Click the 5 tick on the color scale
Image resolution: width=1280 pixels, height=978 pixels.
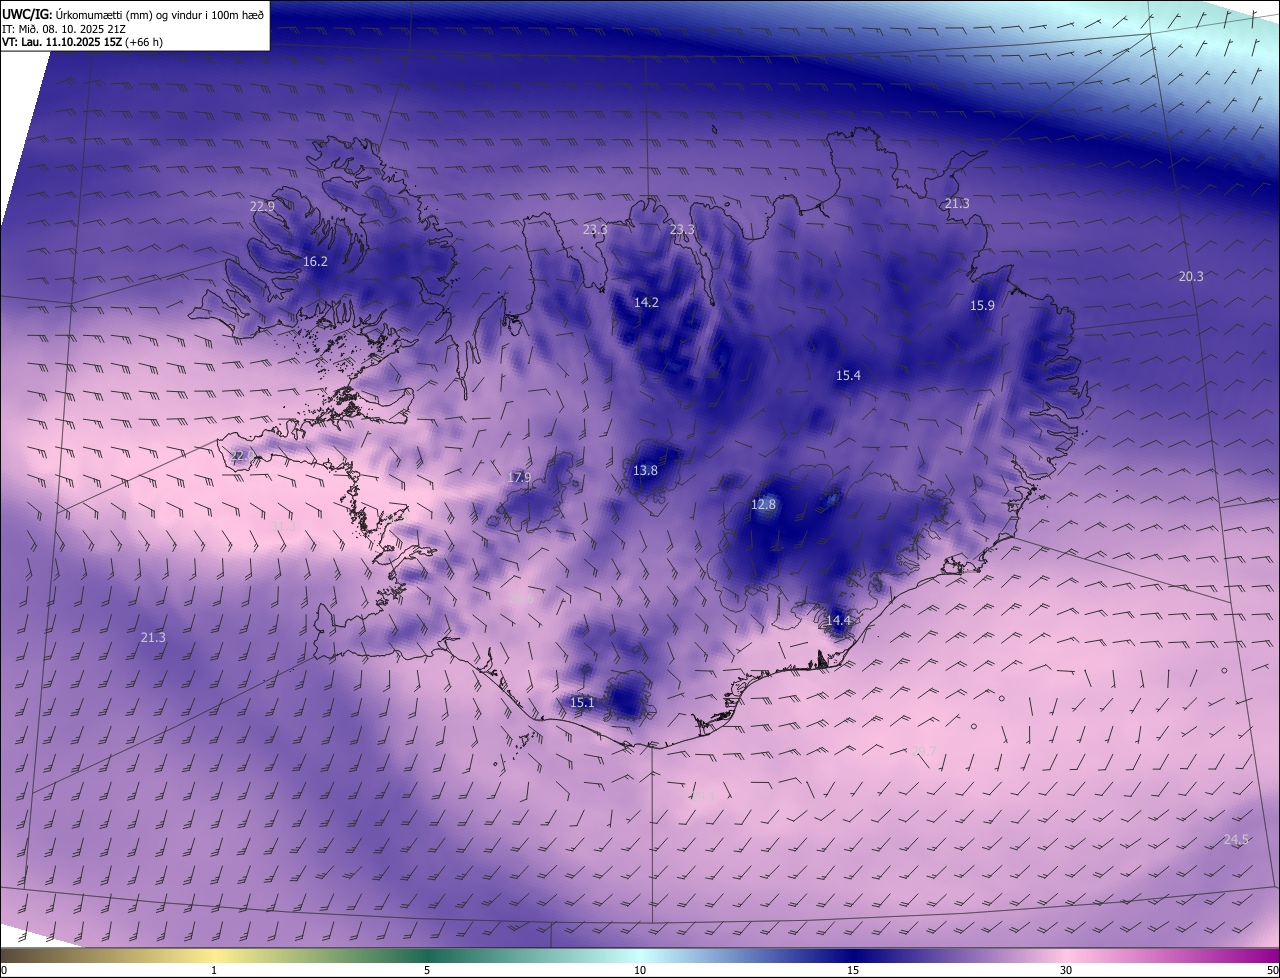(427, 970)
